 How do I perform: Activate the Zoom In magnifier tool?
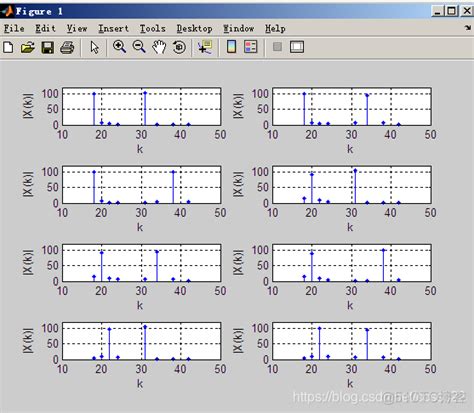point(119,47)
